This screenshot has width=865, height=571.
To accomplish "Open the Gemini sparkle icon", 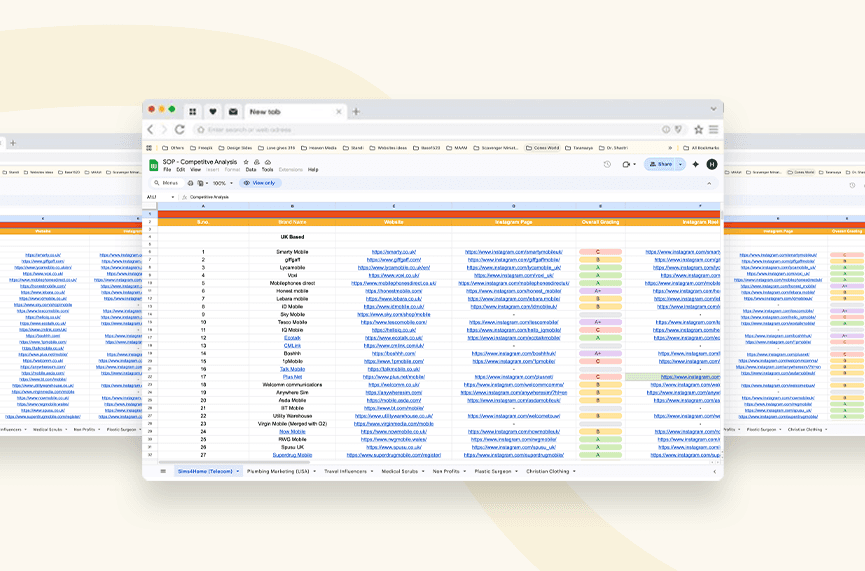I will pyautogui.click(x=696, y=164).
